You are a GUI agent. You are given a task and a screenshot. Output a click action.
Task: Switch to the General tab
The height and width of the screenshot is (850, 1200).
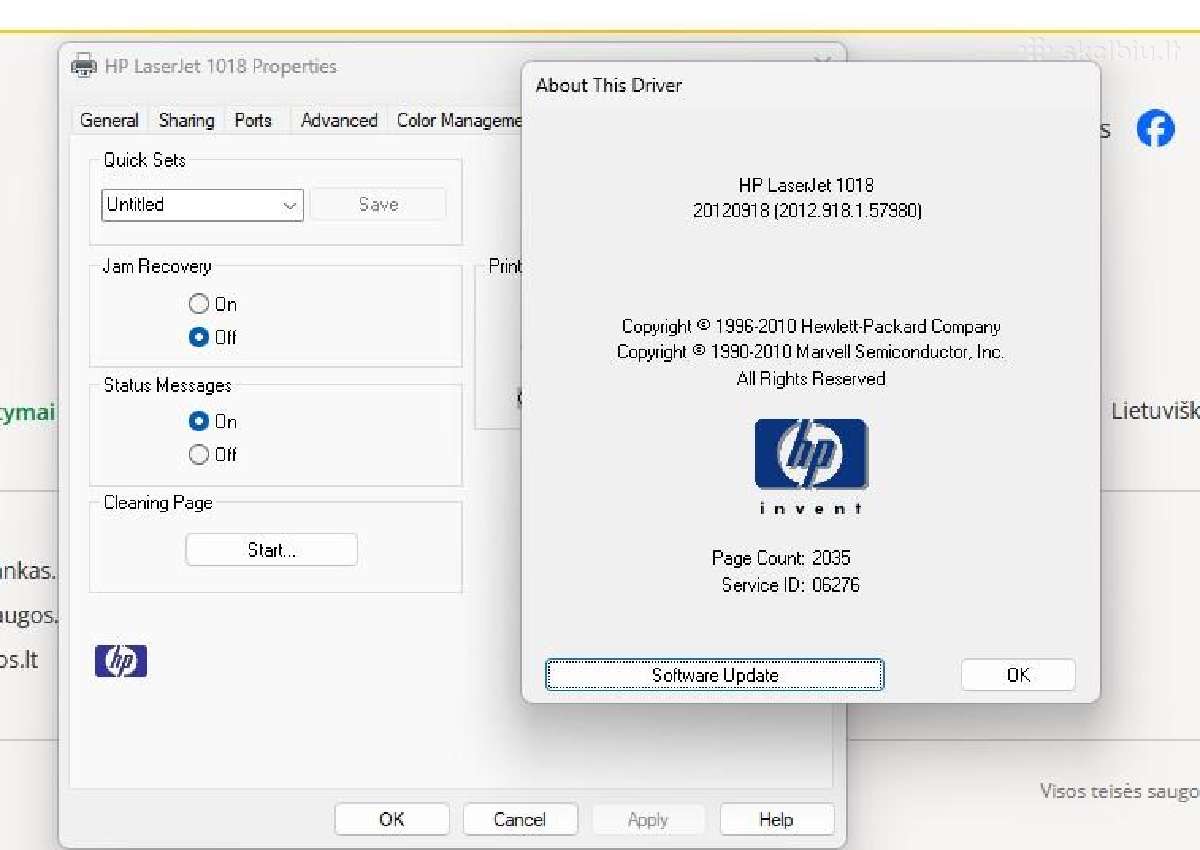[x=109, y=120]
